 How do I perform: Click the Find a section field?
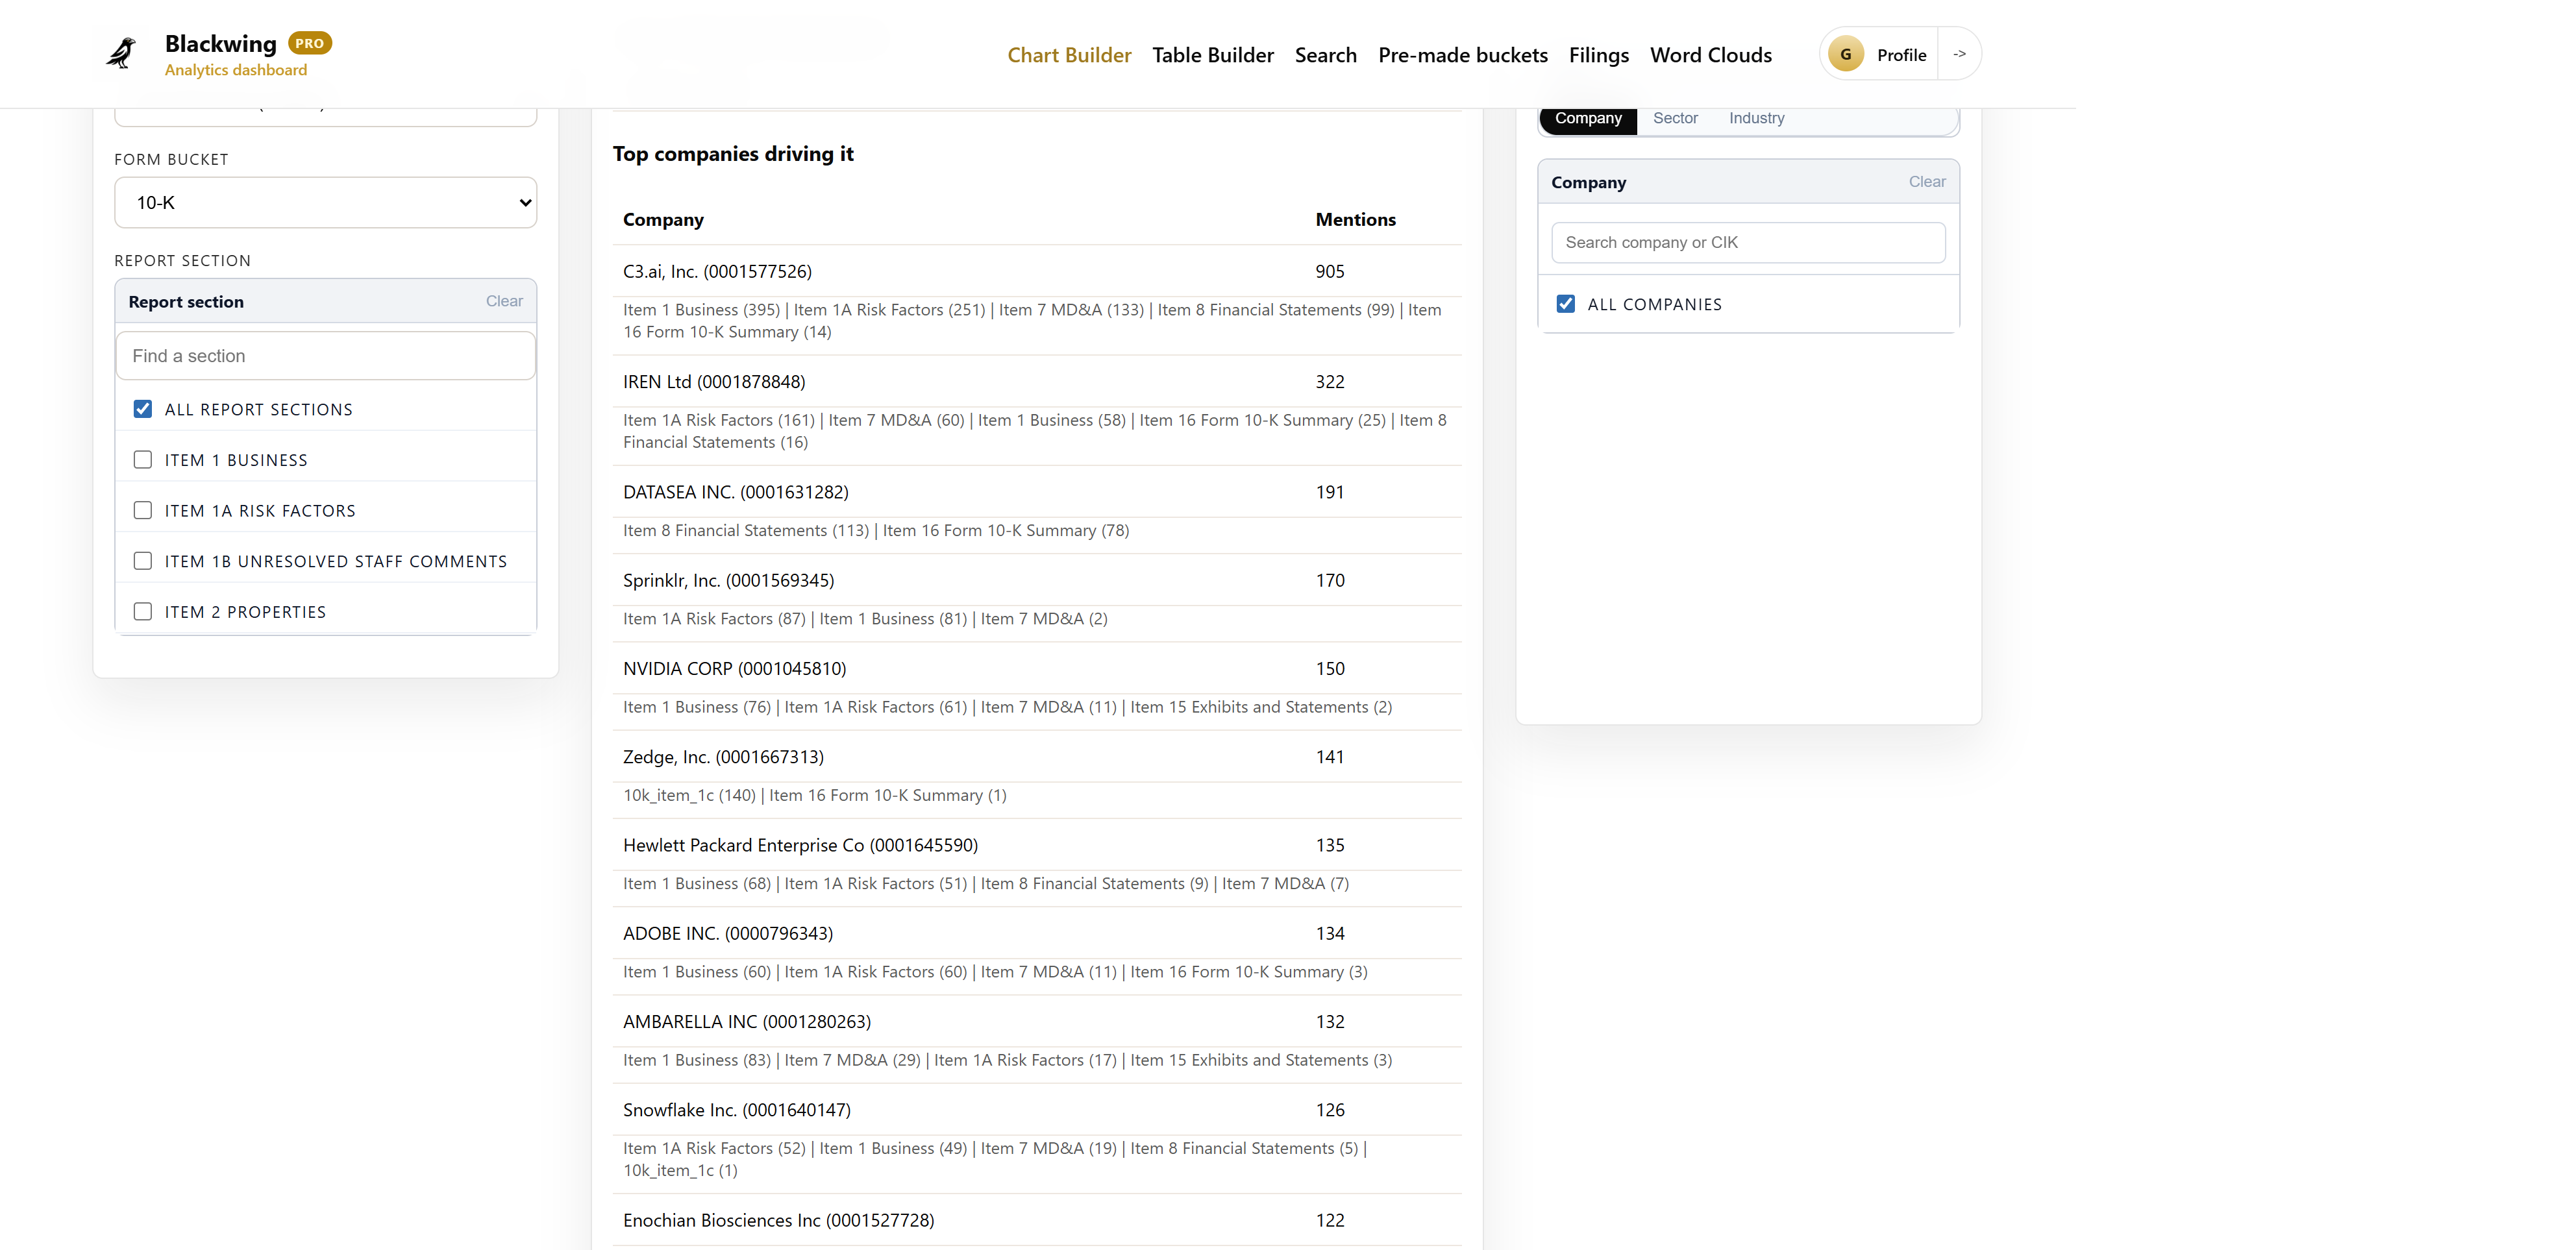click(x=325, y=356)
